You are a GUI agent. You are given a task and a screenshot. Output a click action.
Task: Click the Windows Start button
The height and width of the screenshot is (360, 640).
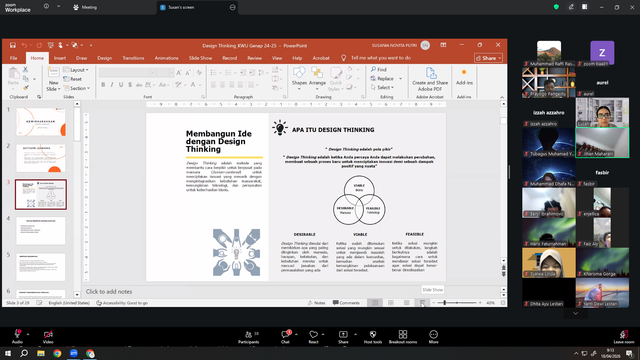pyautogui.click(x=8, y=353)
